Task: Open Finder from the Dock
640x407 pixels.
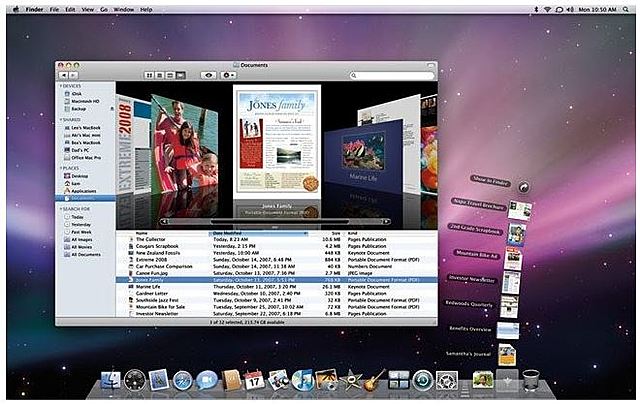Action: point(111,380)
